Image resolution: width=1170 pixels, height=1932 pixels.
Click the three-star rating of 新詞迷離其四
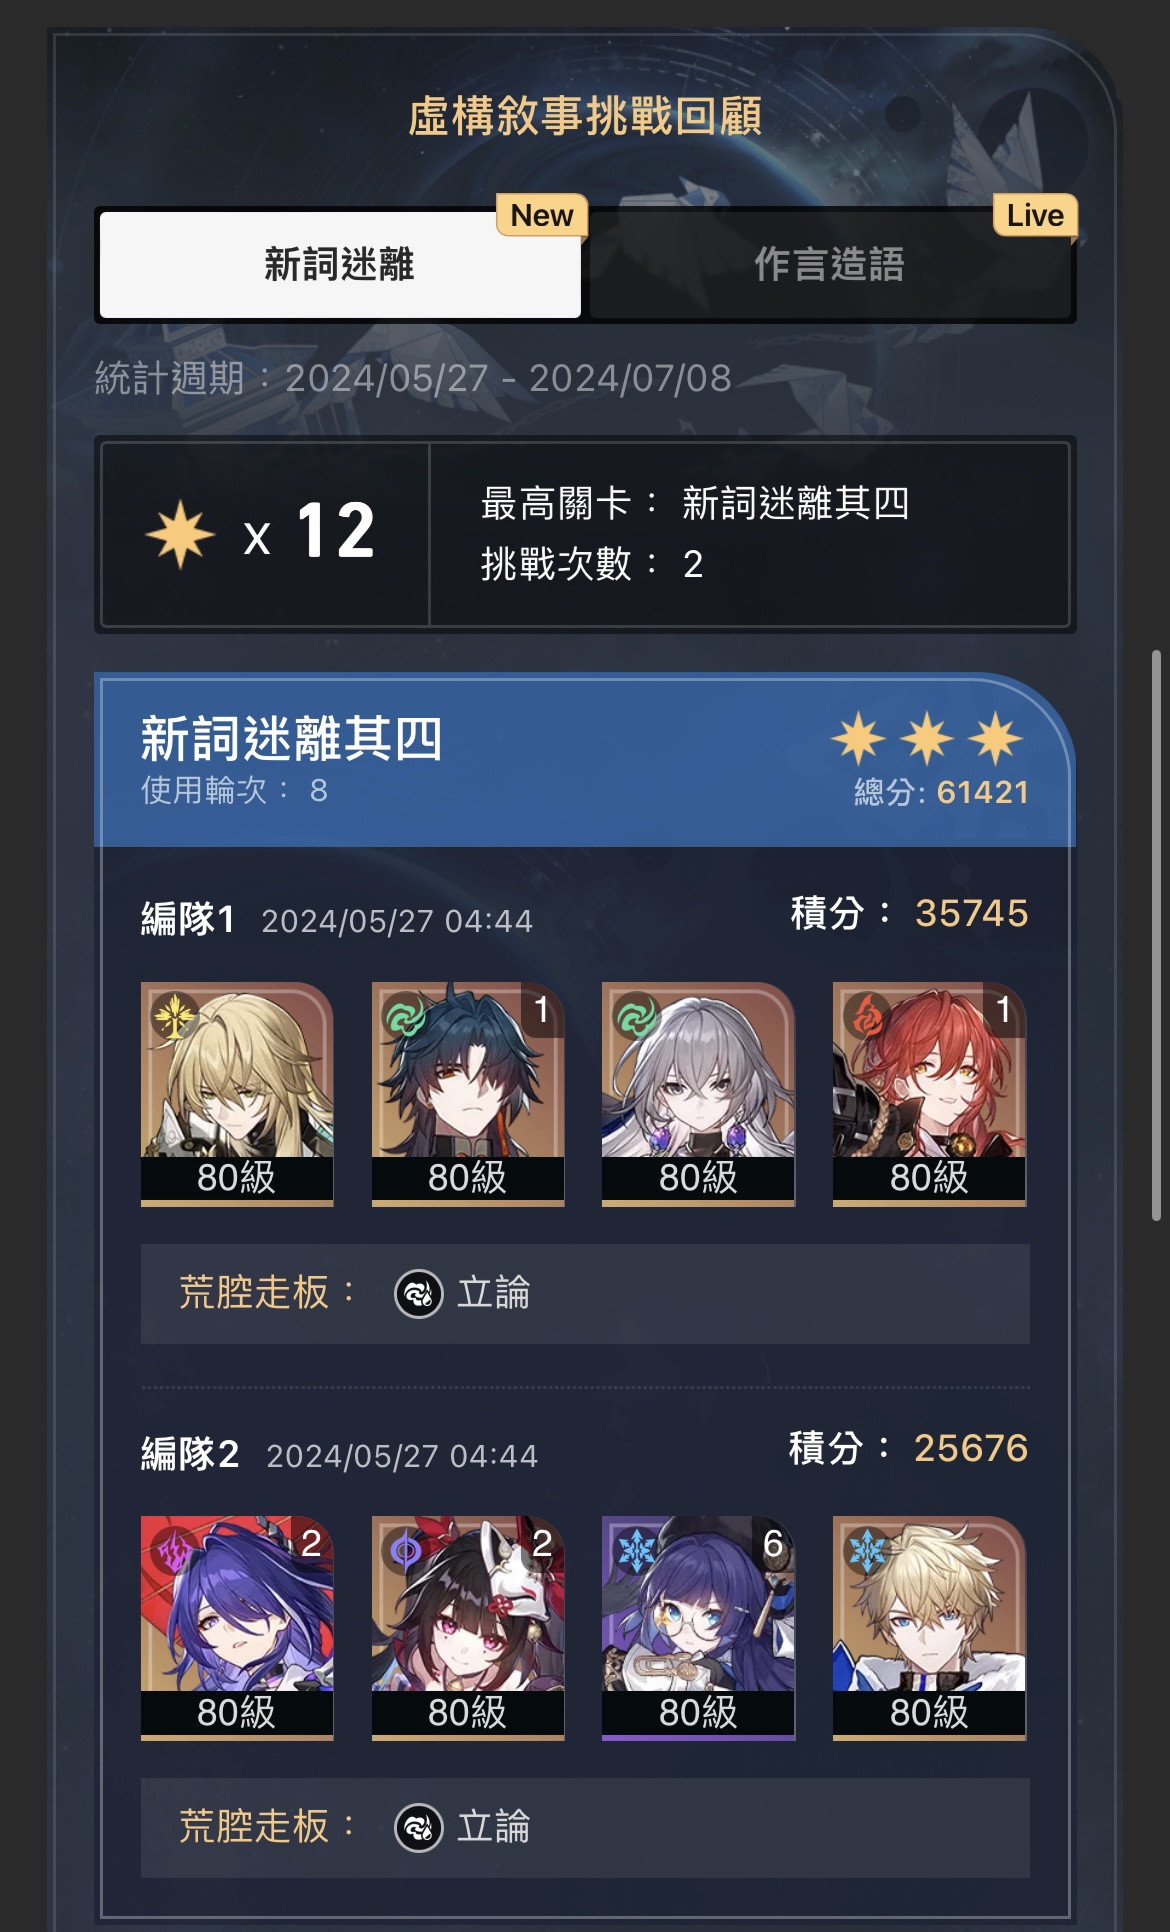tap(927, 739)
